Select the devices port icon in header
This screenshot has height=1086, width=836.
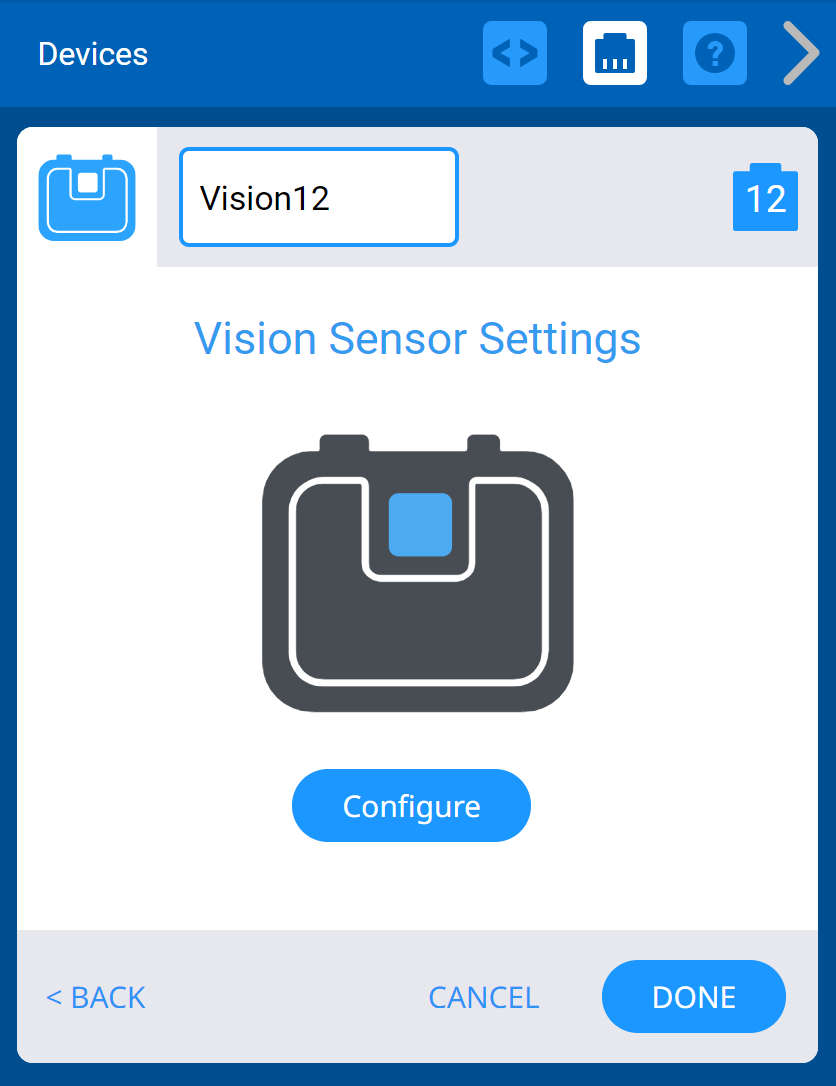click(x=615, y=53)
